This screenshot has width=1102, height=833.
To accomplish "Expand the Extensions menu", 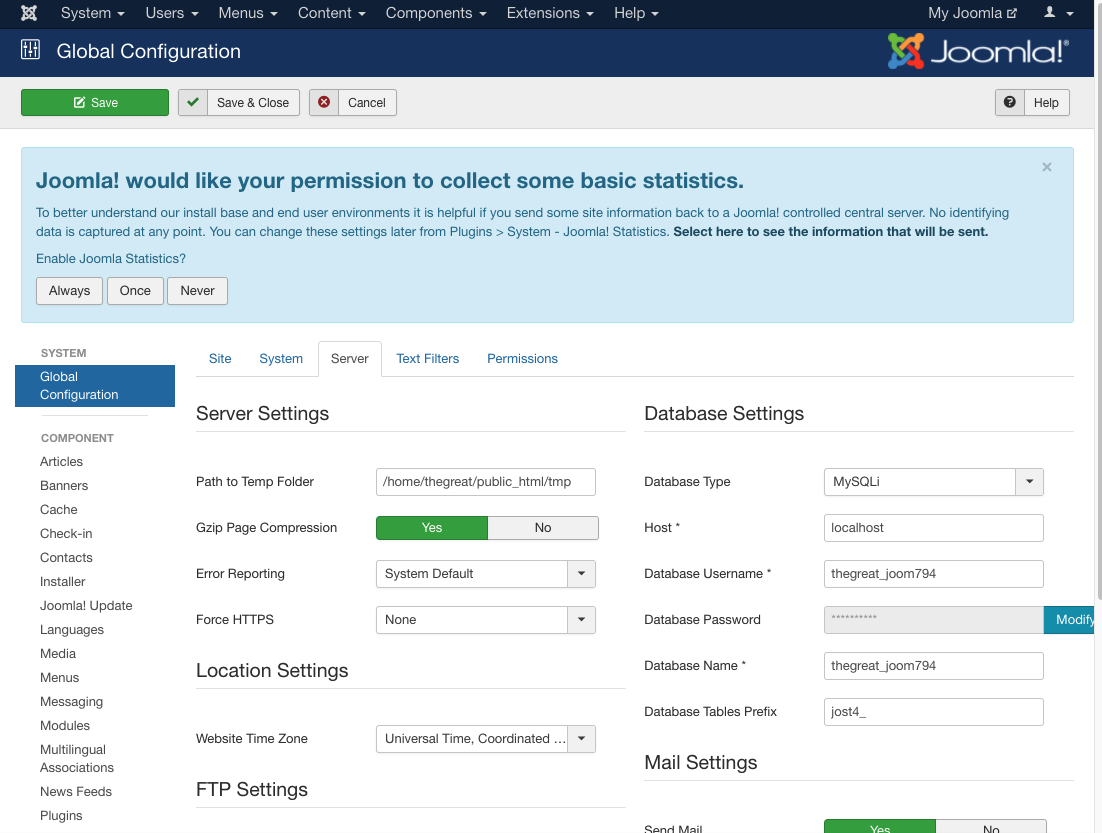I will pyautogui.click(x=550, y=13).
